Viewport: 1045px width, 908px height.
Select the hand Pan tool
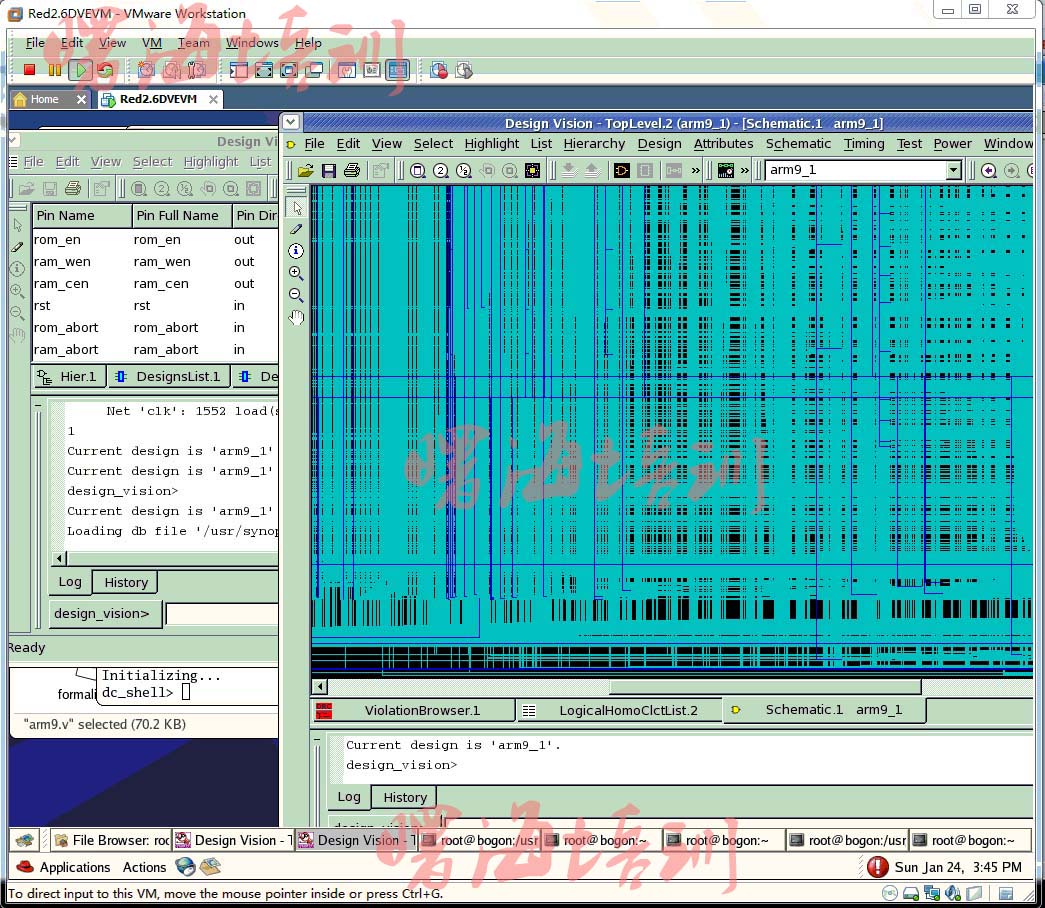[296, 318]
